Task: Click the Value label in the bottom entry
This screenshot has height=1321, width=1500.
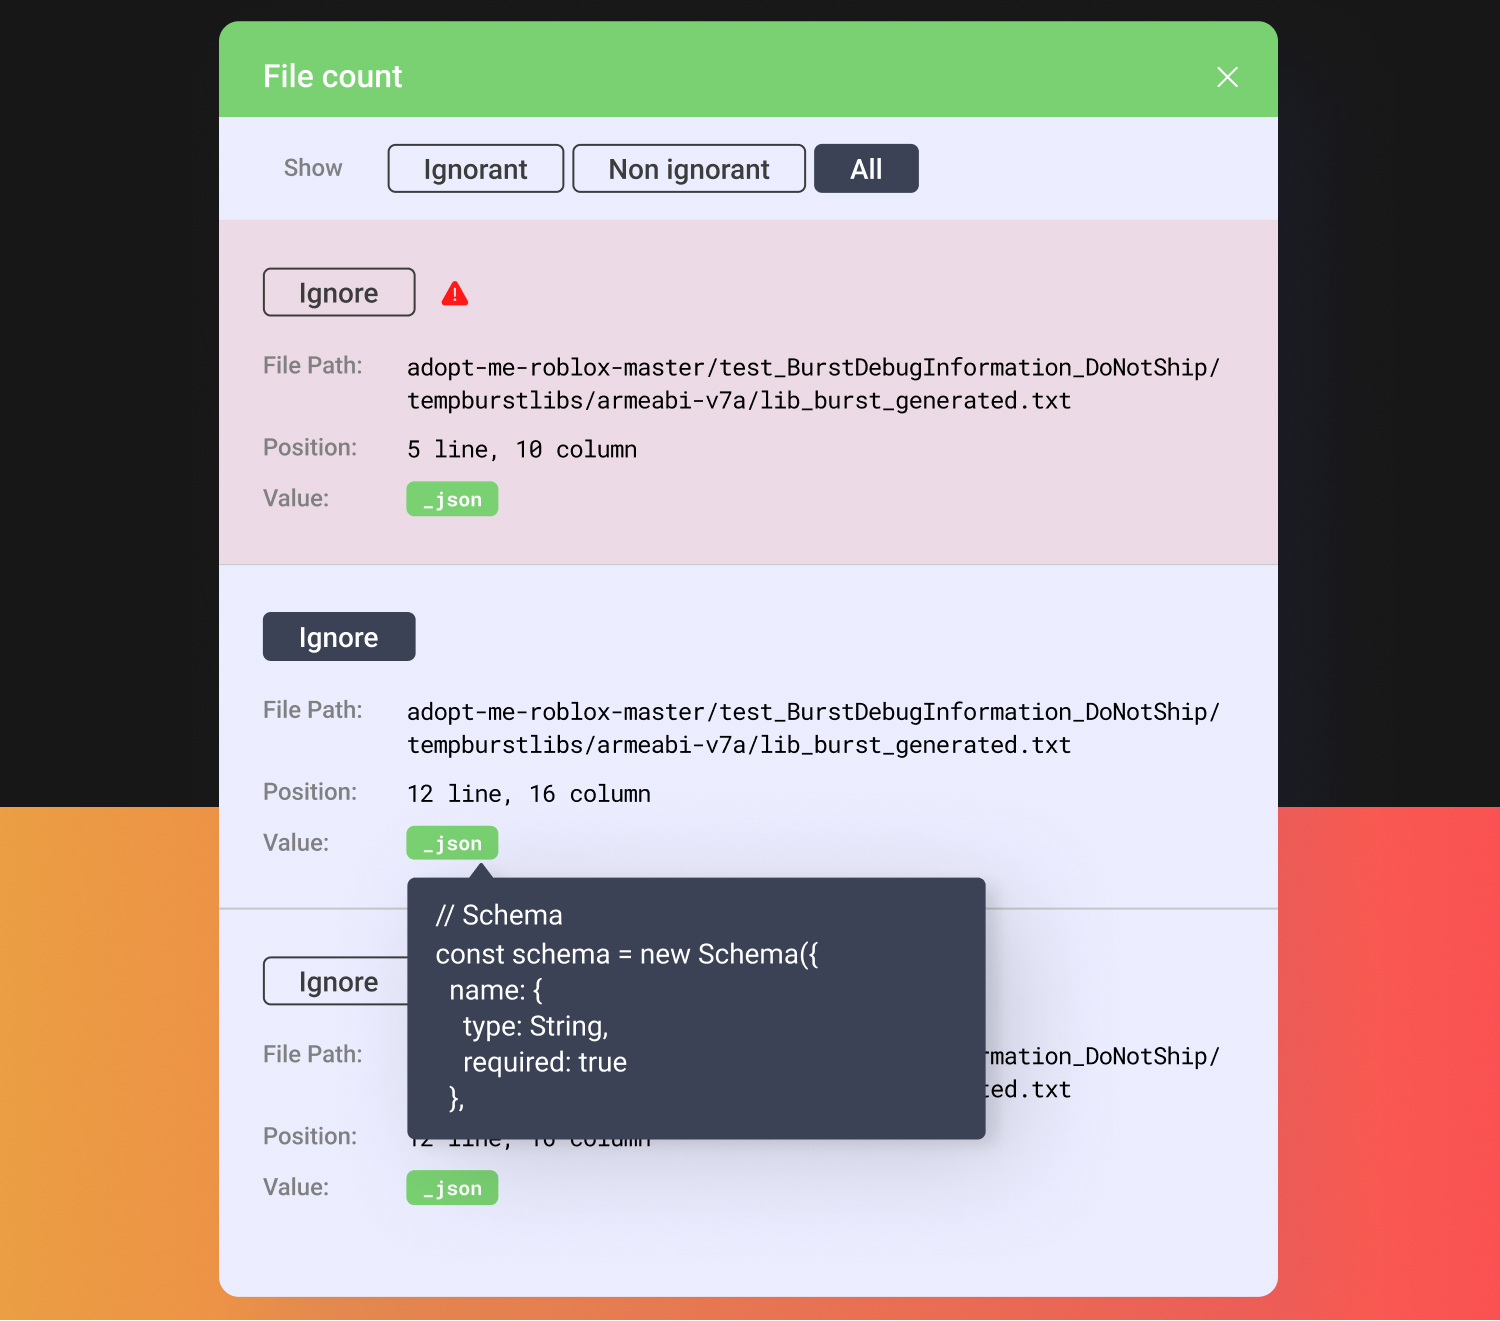Action: pos(296,1187)
